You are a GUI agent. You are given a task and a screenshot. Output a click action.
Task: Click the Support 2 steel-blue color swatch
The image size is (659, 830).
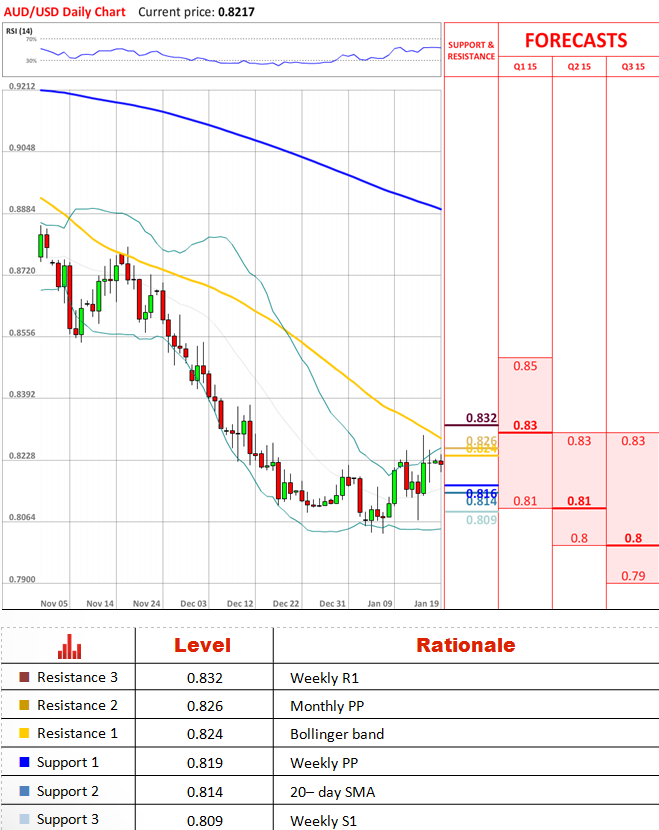coord(24,791)
